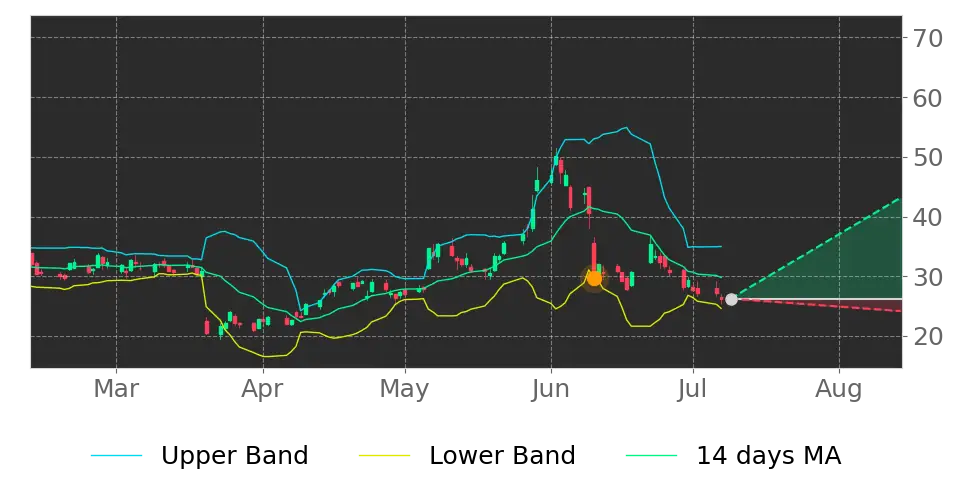Click the white current-price dot in July
Screen dimensions: 972x486
click(731, 299)
